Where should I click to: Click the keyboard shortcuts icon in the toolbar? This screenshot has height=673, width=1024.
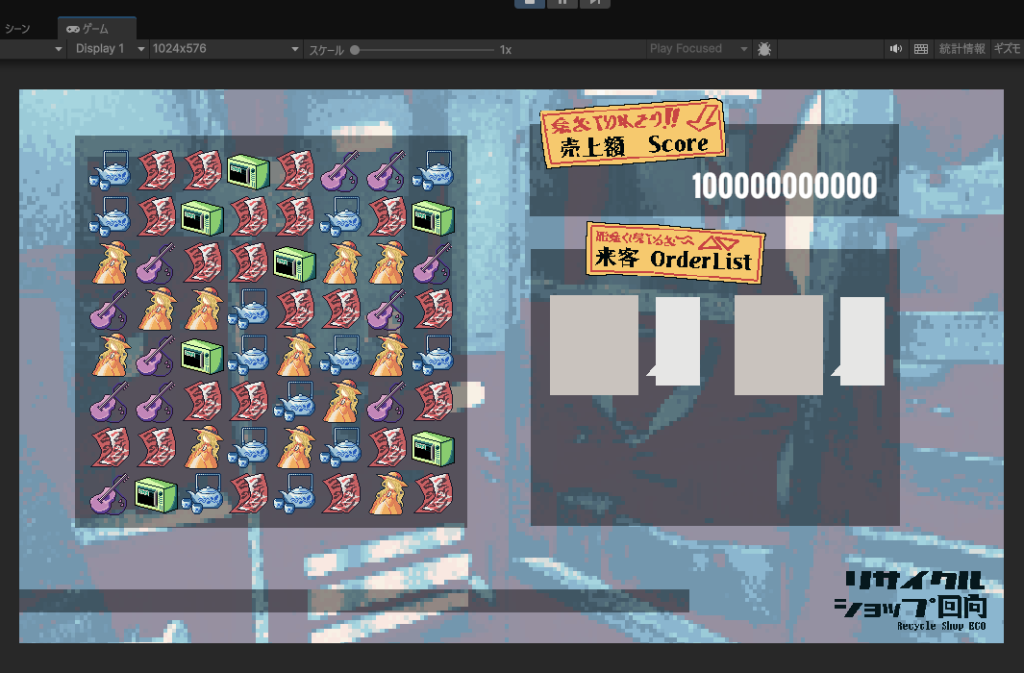pos(921,49)
